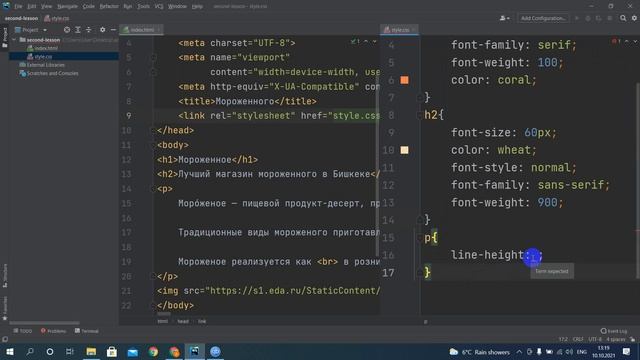The image size is (640, 360).
Task: Open the Terminal tool window
Action: pos(87,331)
